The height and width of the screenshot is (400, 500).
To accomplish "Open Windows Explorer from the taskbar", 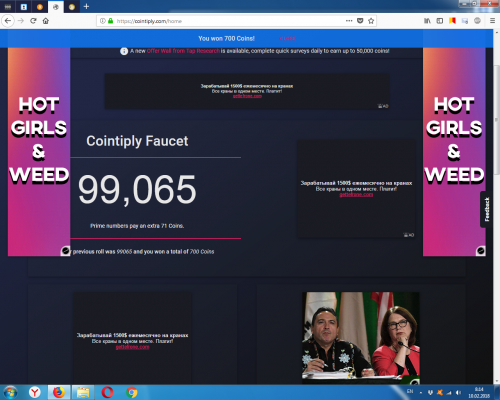I will [83, 392].
